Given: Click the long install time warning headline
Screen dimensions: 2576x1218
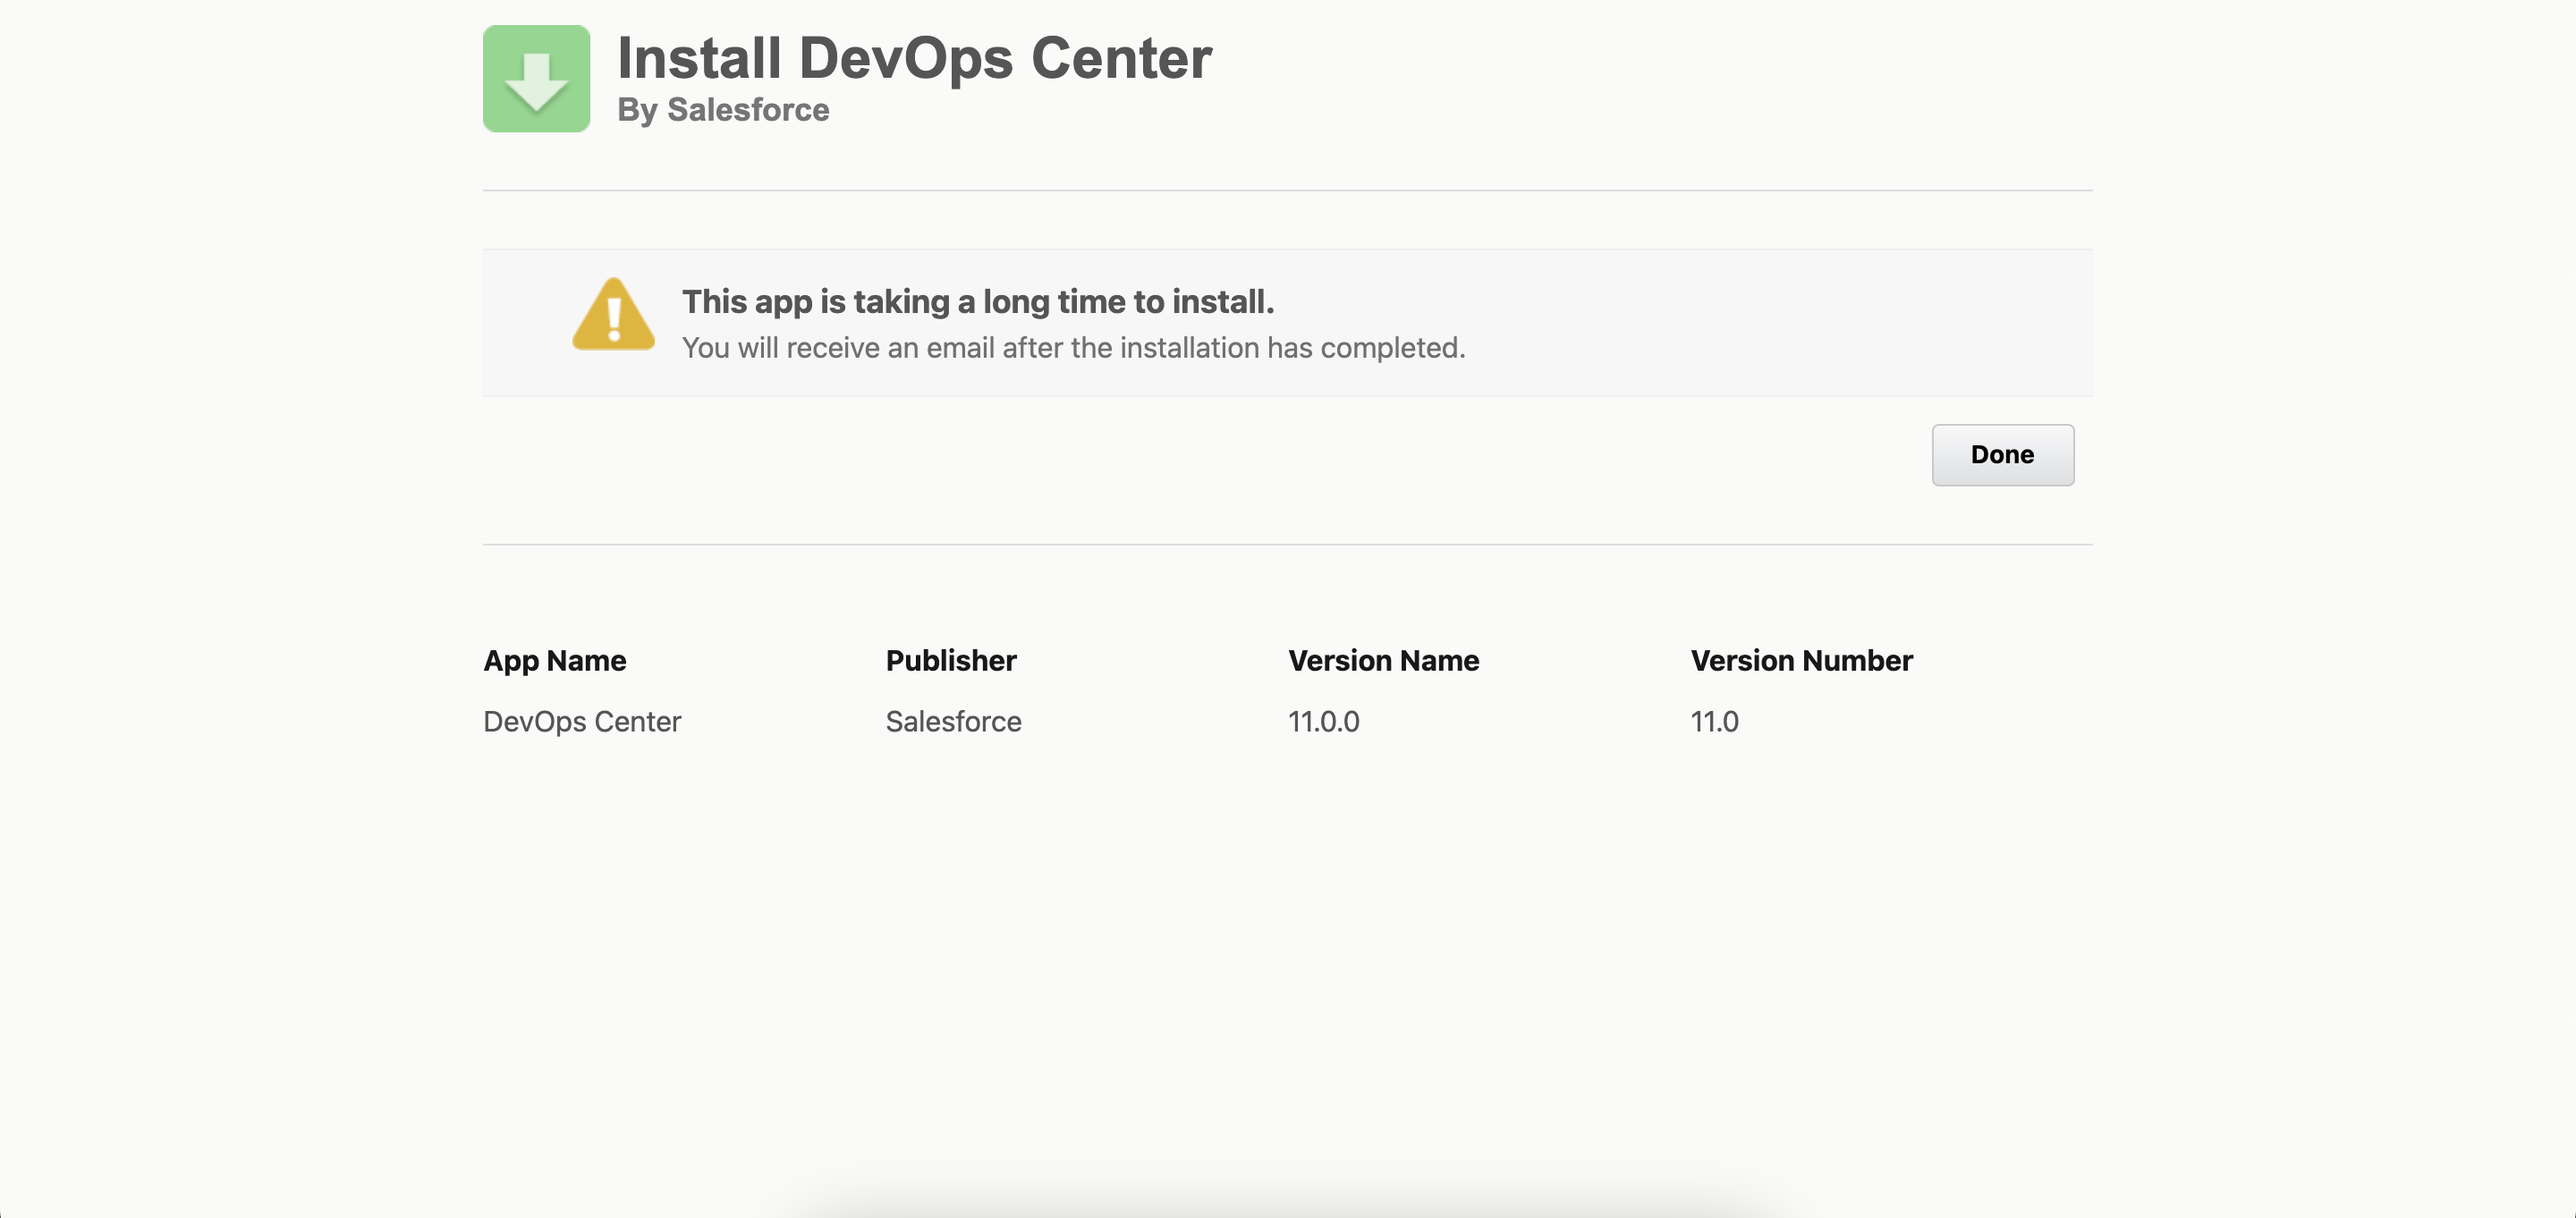Looking at the screenshot, I should point(977,301).
